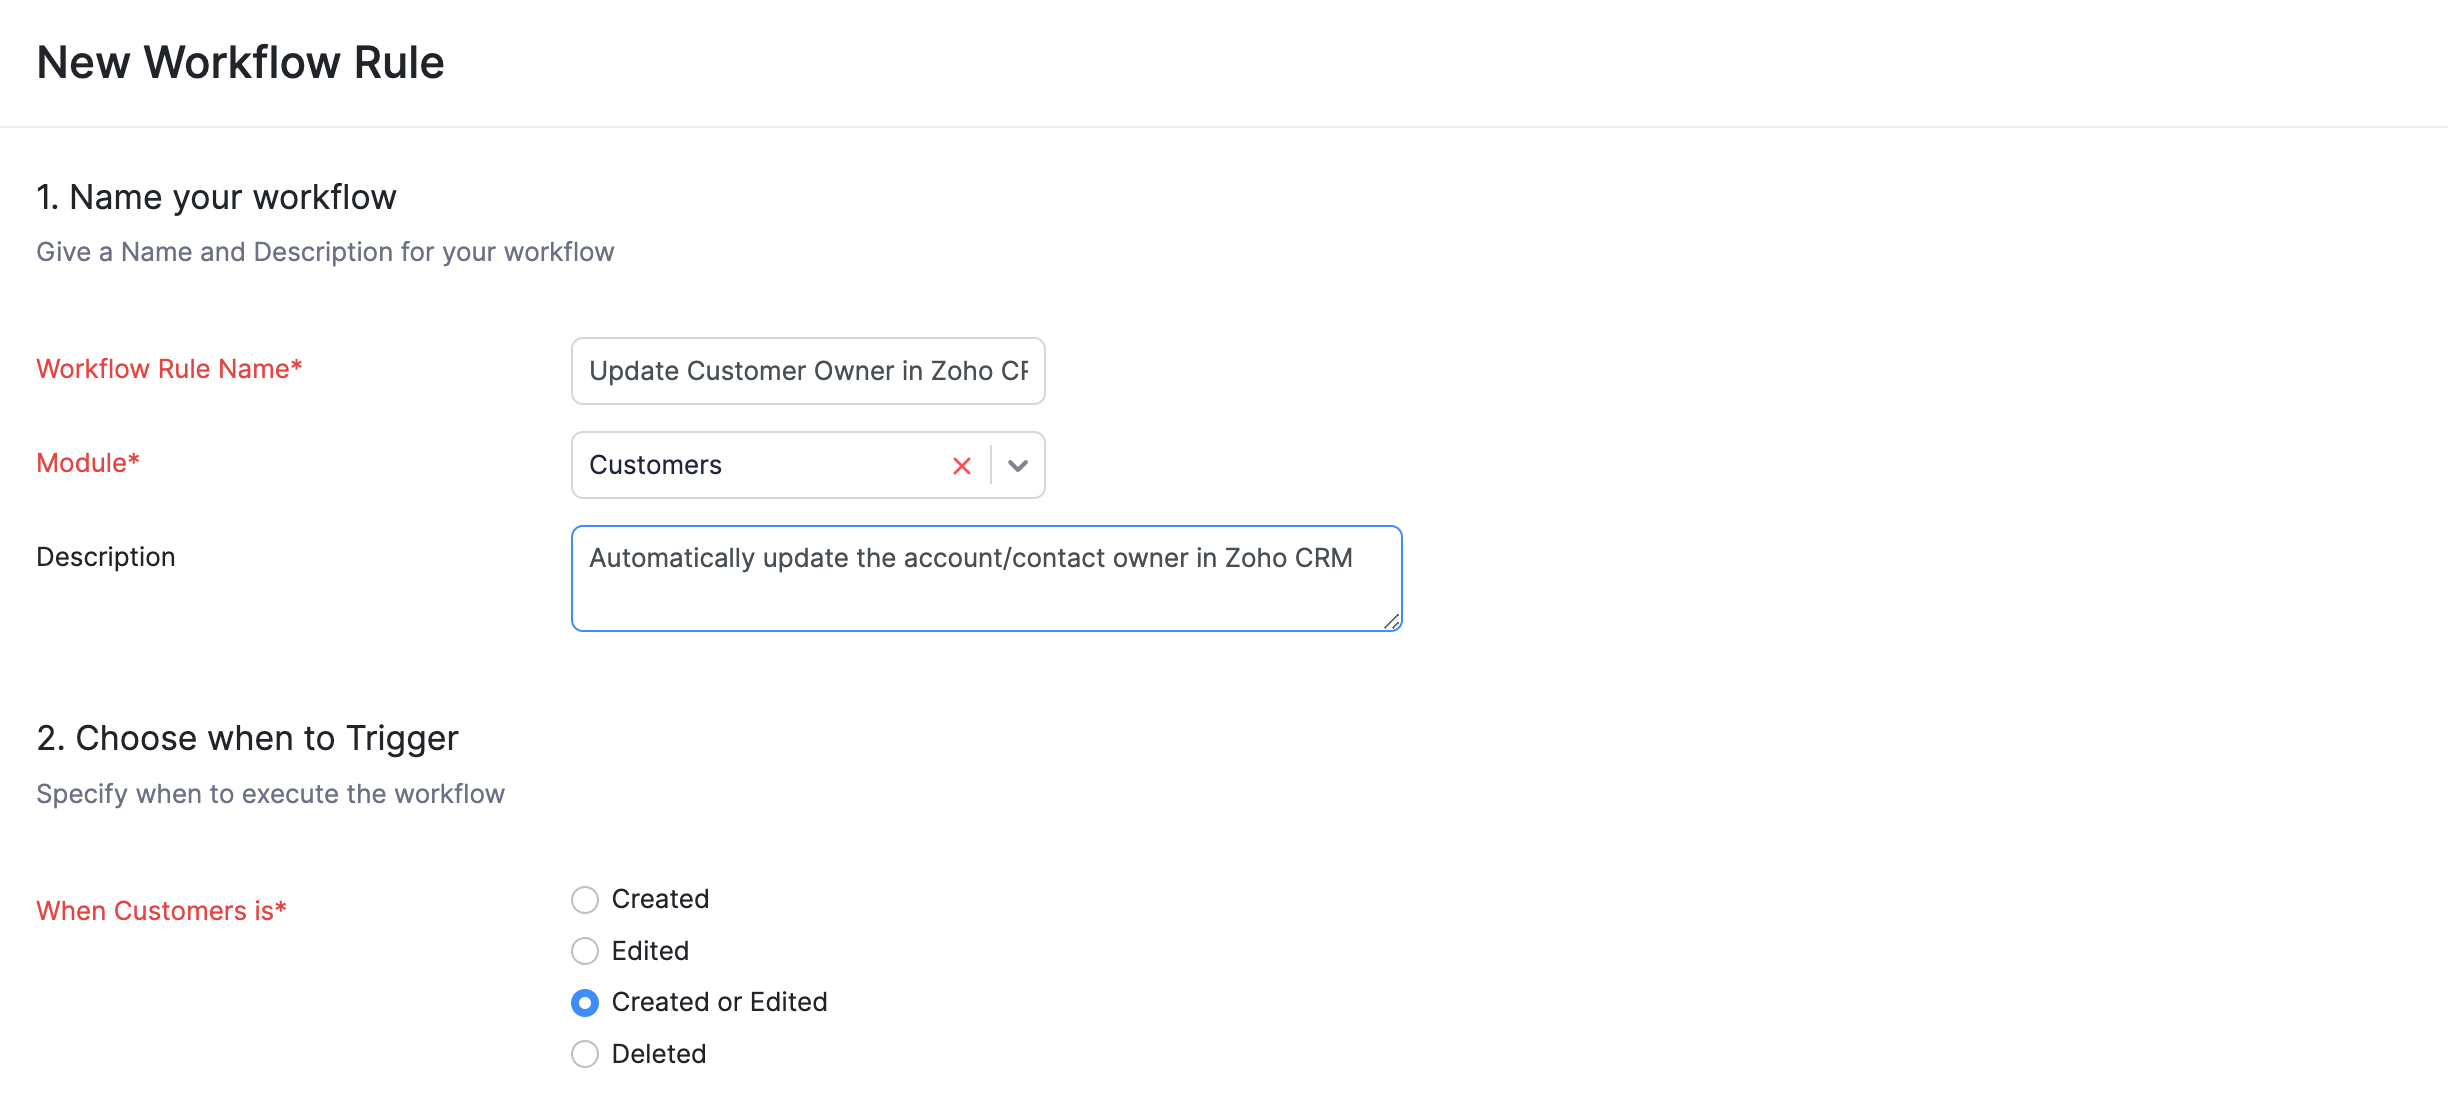Click the Description box resize handle
This screenshot has width=2448, height=1118.
(x=1391, y=621)
